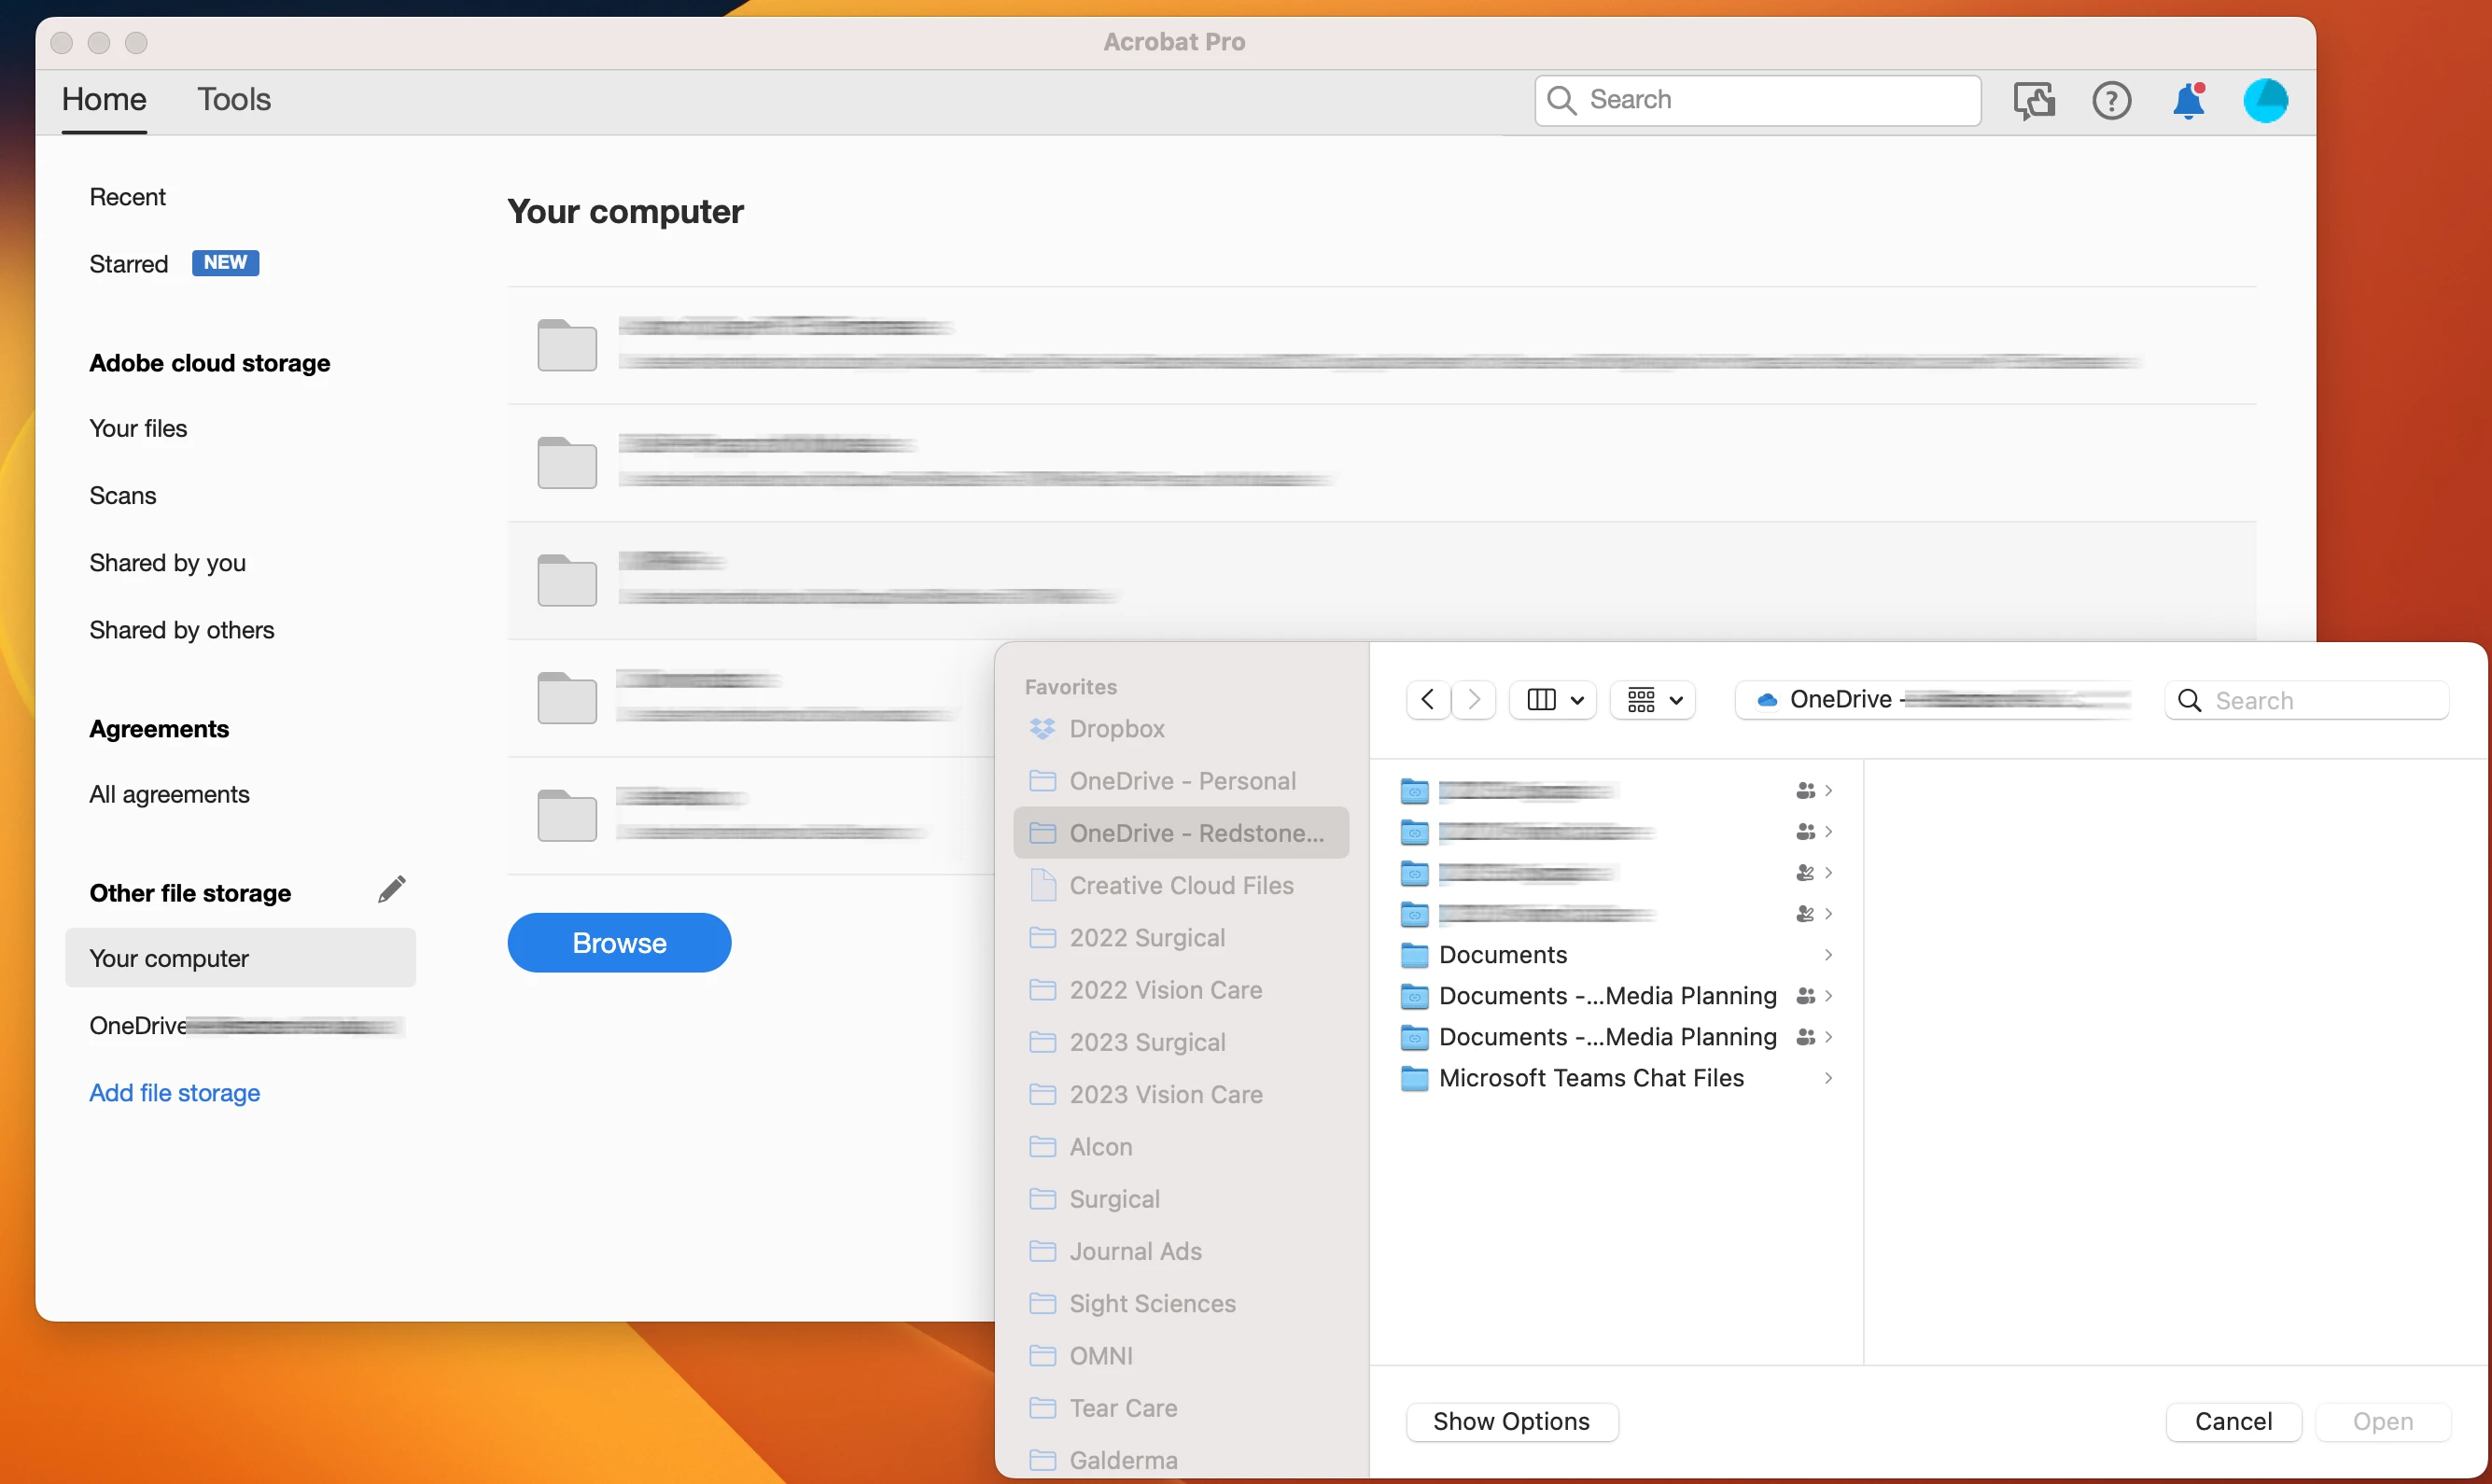The width and height of the screenshot is (2492, 1484).
Task: Go back with the file dialog back arrow
Action: tap(1428, 700)
